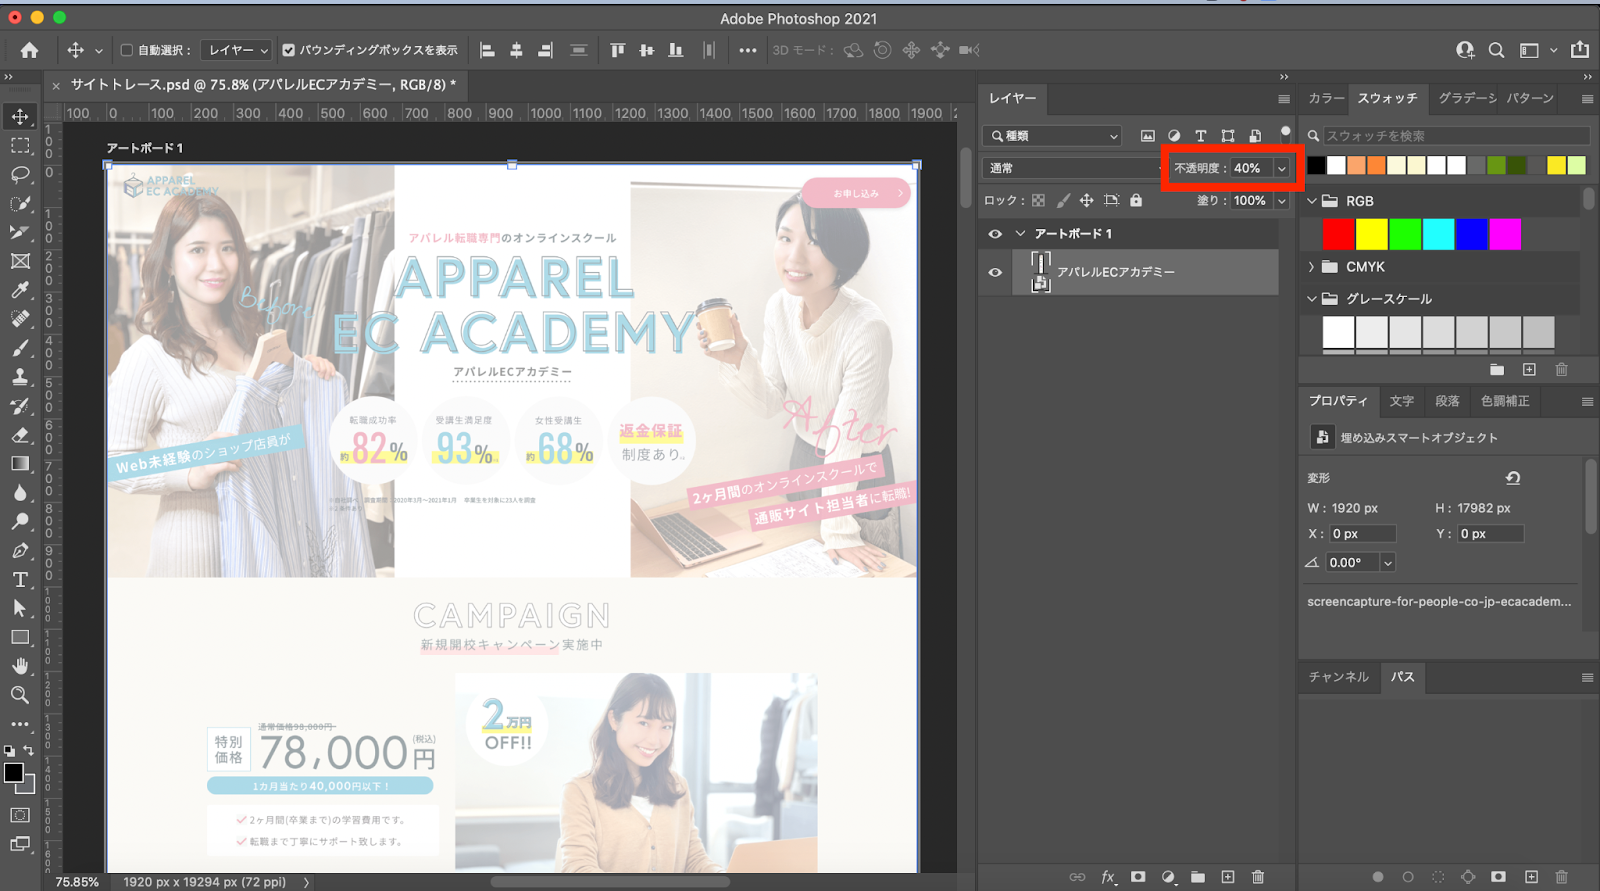This screenshot has width=1600, height=891.
Task: Filter layers by type layers (T icon)
Action: (1201, 136)
